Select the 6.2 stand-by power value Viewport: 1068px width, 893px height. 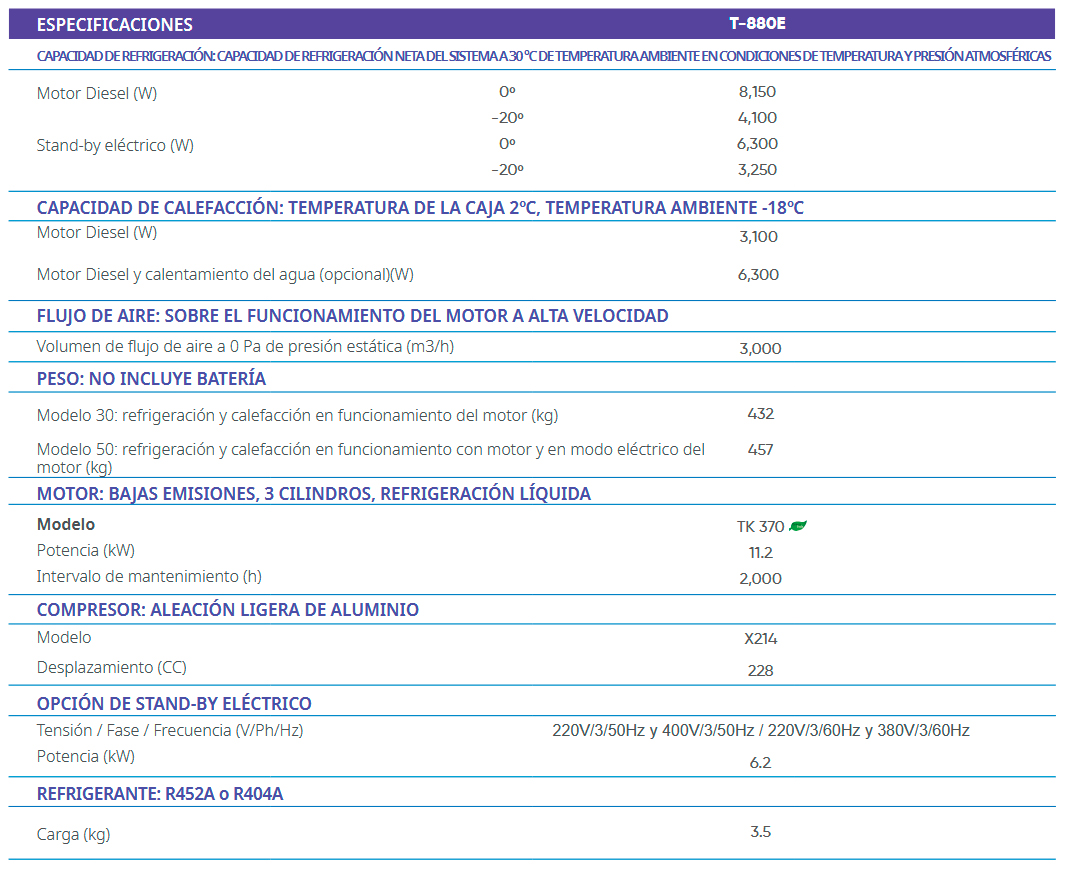click(760, 763)
